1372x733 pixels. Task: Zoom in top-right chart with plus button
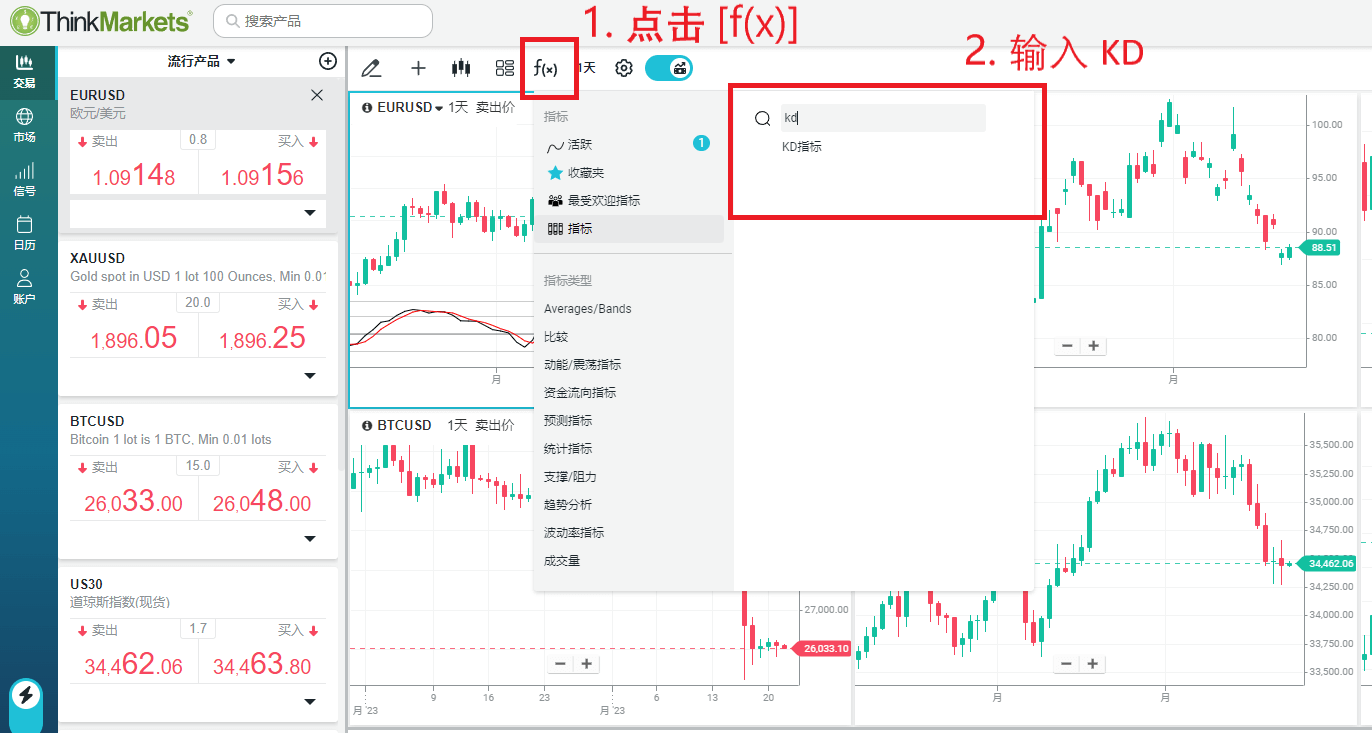coord(1094,346)
